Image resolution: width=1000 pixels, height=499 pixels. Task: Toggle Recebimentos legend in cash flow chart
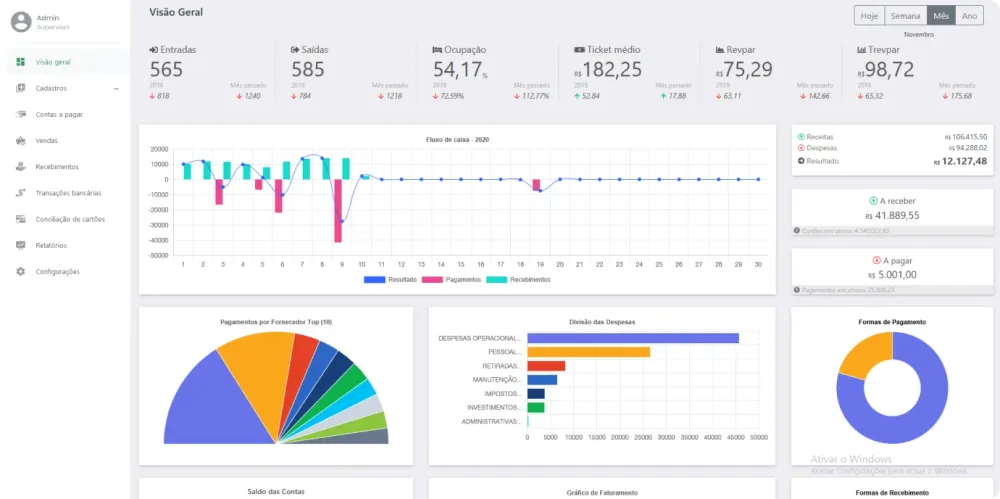(518, 279)
